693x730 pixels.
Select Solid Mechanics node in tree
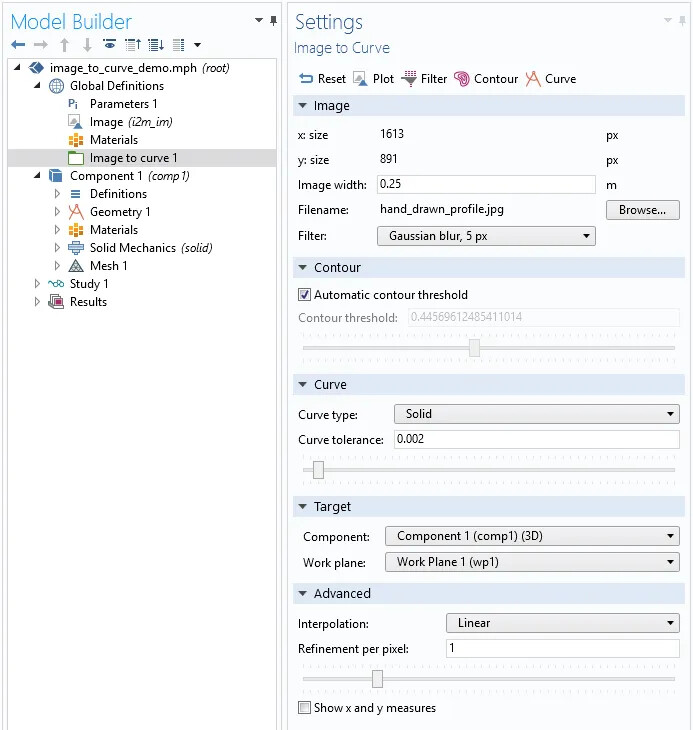pyautogui.click(x=132, y=248)
